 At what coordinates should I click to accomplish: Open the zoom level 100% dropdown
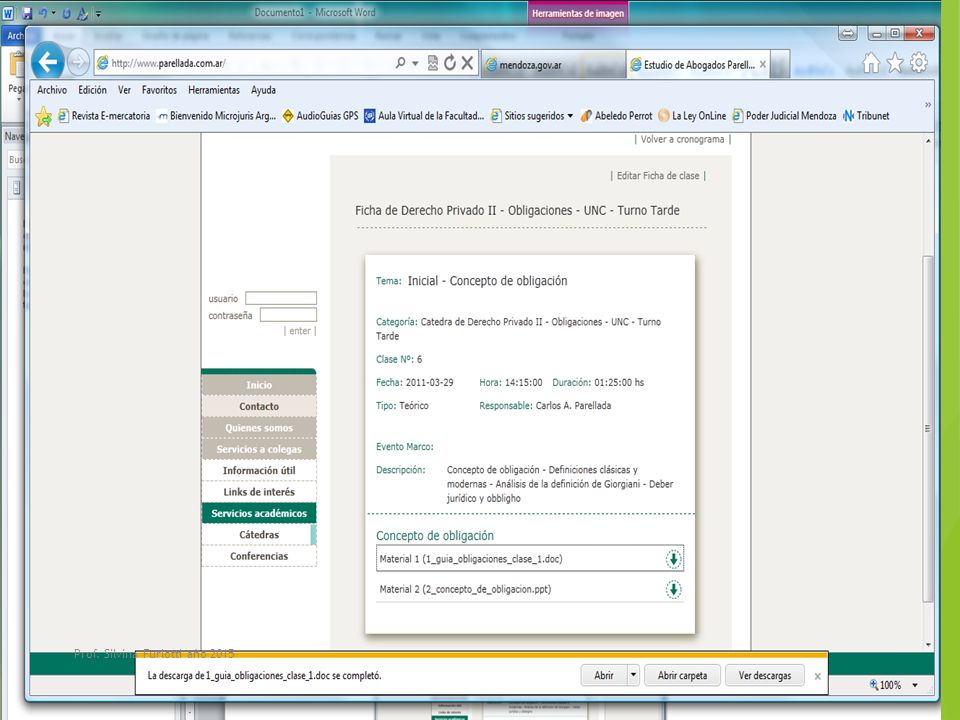tap(915, 685)
